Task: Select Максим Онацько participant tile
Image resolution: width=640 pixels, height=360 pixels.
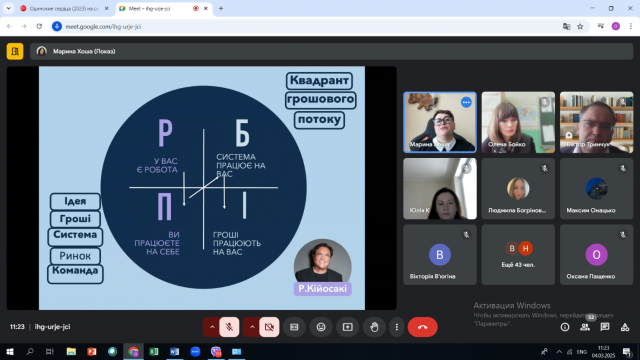Action: click(596, 189)
